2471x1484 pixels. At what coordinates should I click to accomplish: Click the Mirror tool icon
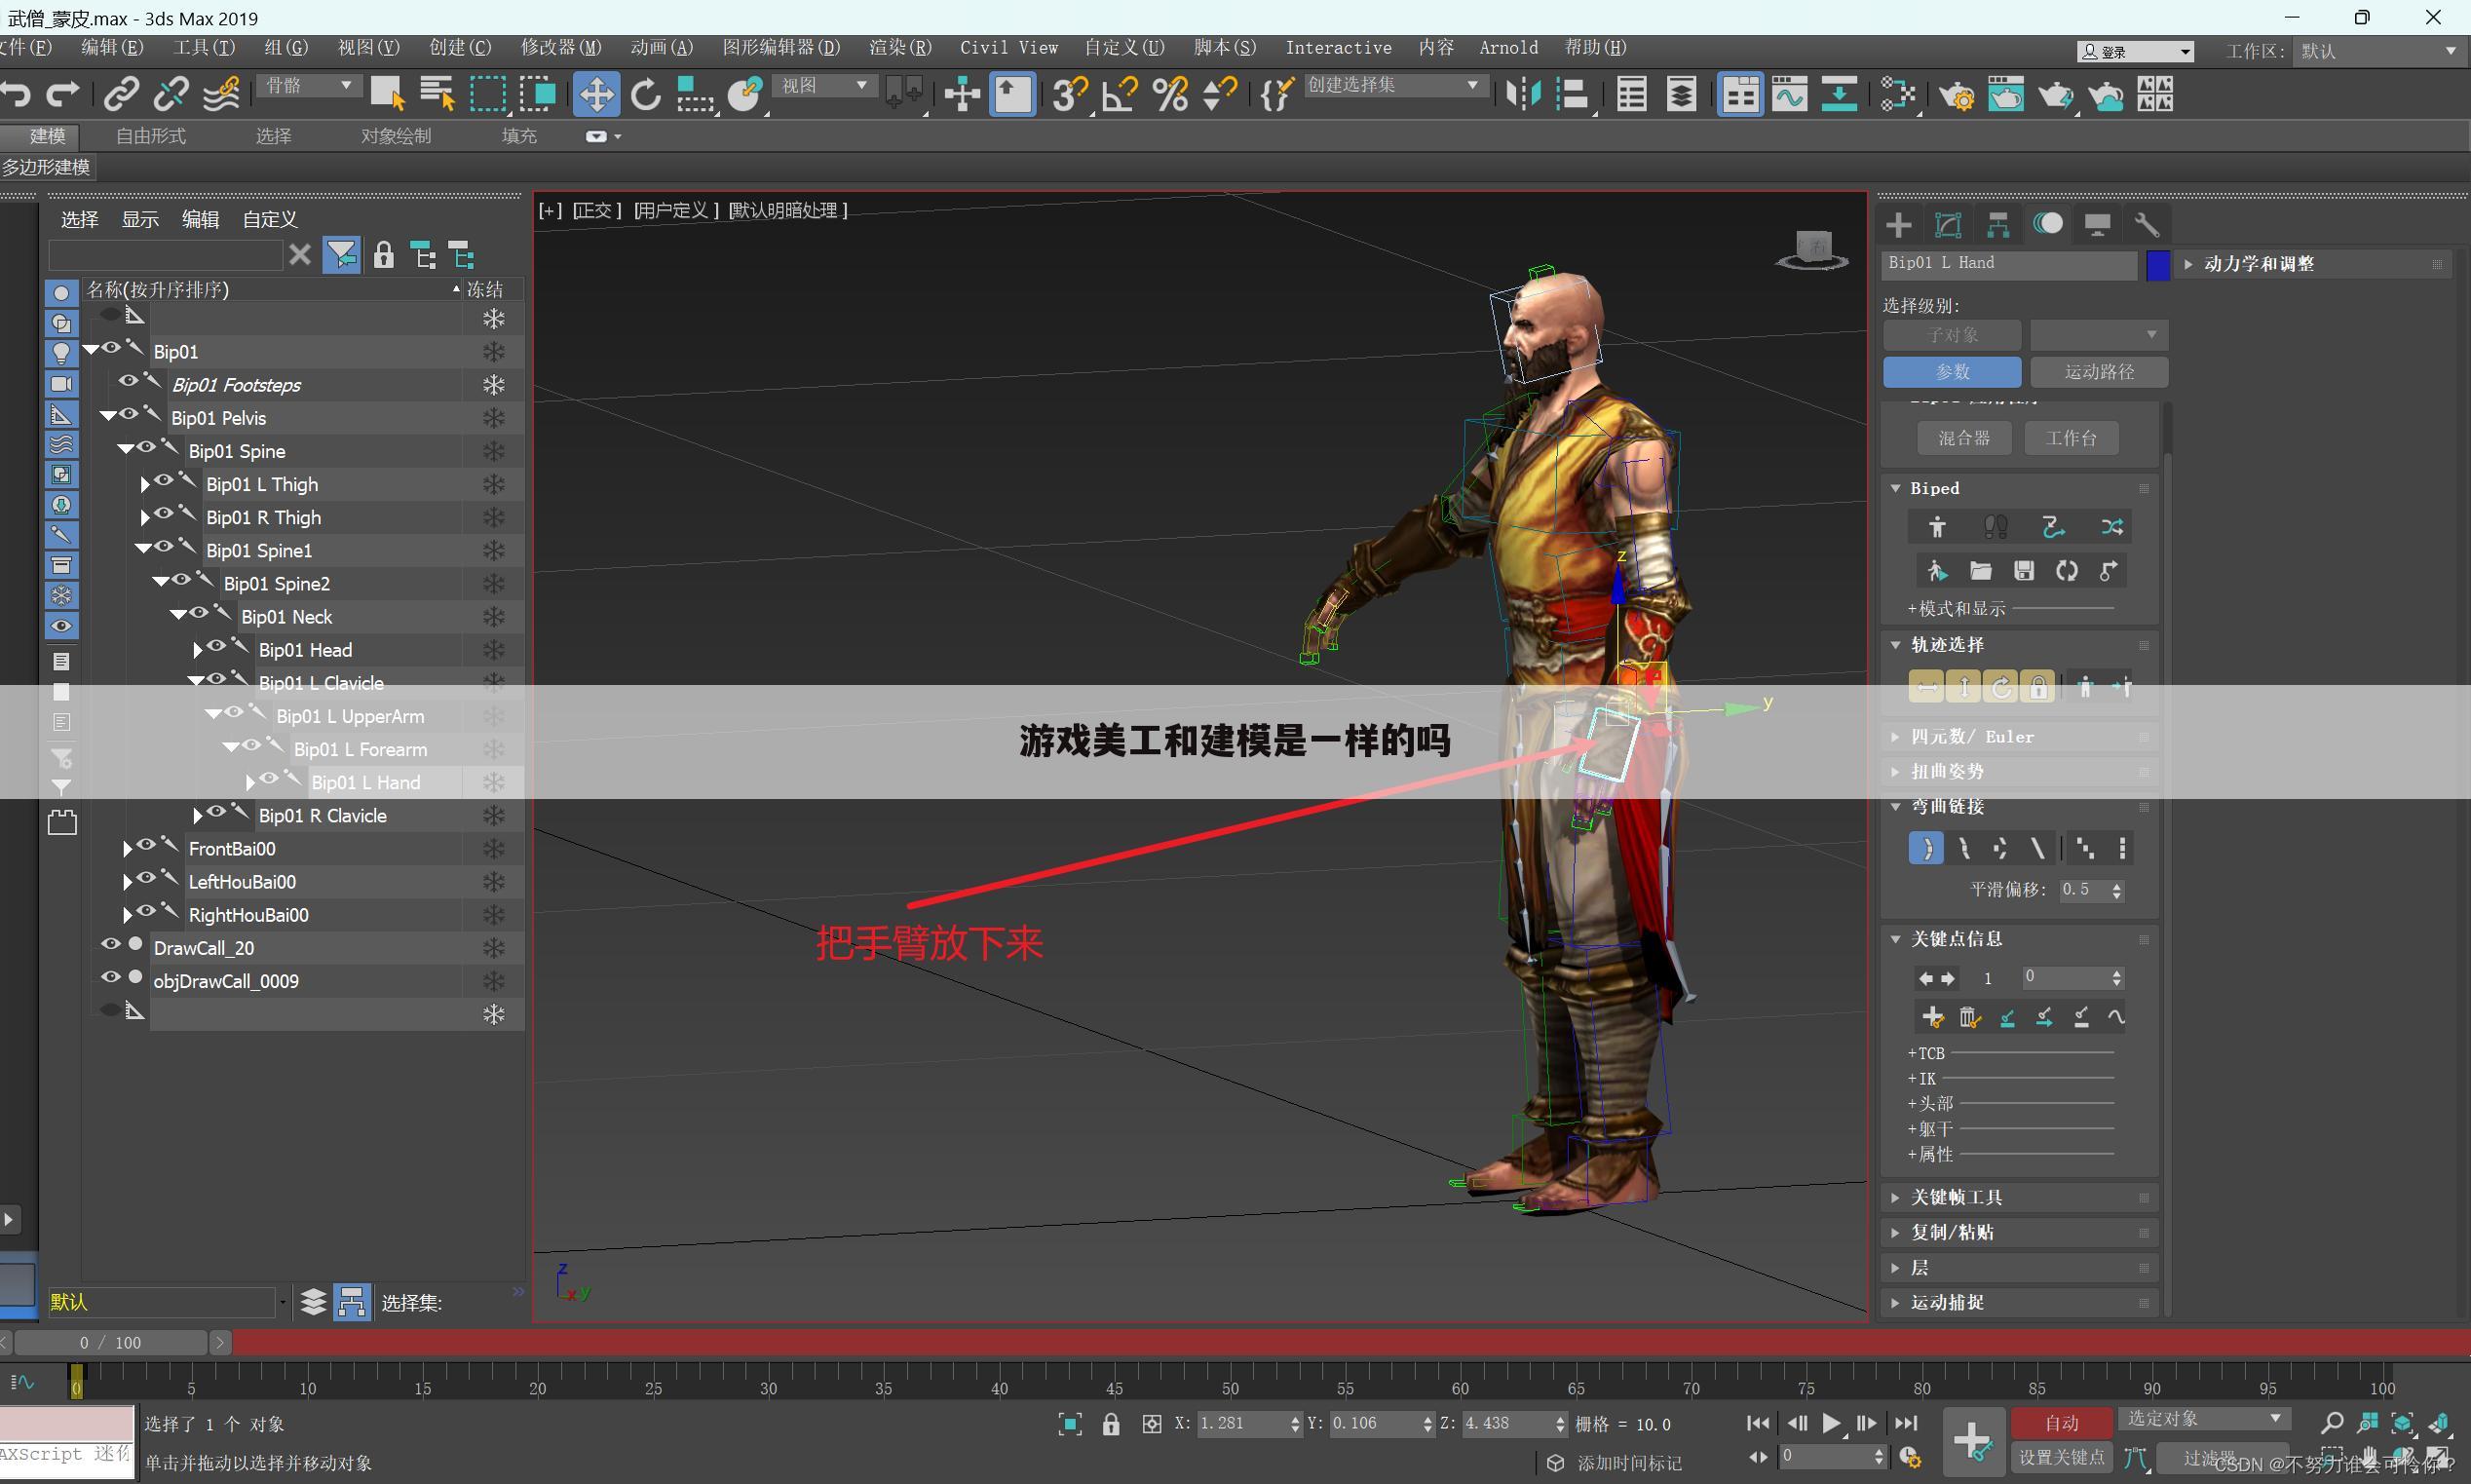click(1522, 95)
